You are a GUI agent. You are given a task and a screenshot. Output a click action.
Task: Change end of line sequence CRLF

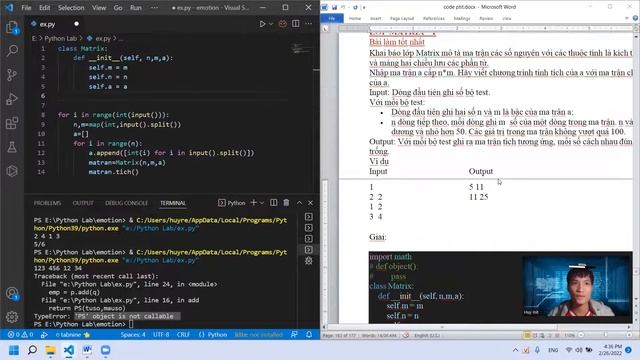(x=183, y=335)
